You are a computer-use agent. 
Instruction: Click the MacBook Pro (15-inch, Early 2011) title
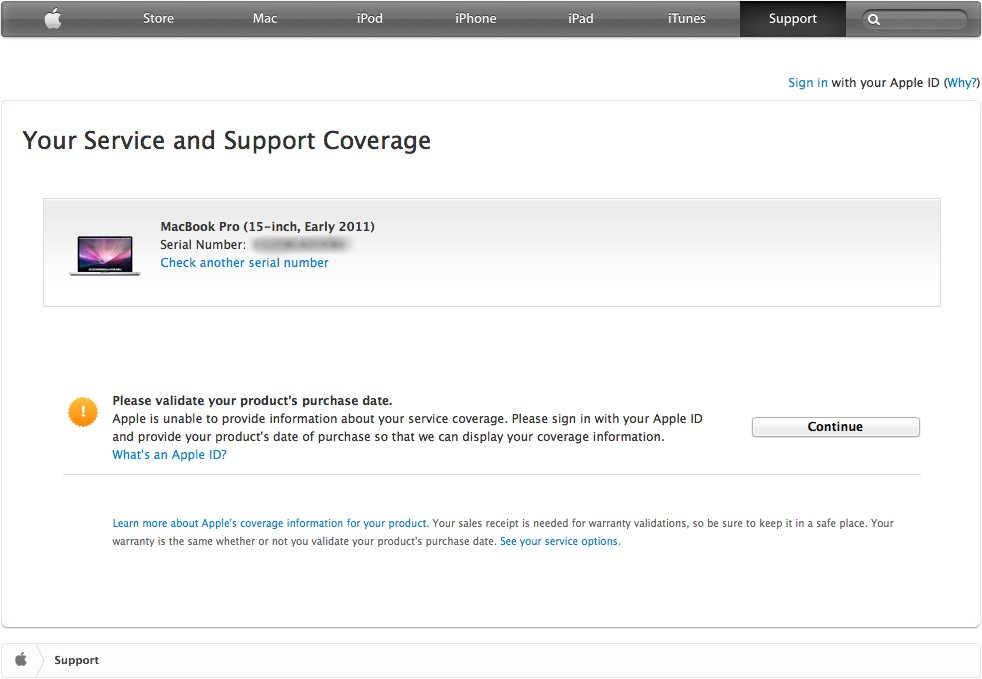[x=267, y=226]
